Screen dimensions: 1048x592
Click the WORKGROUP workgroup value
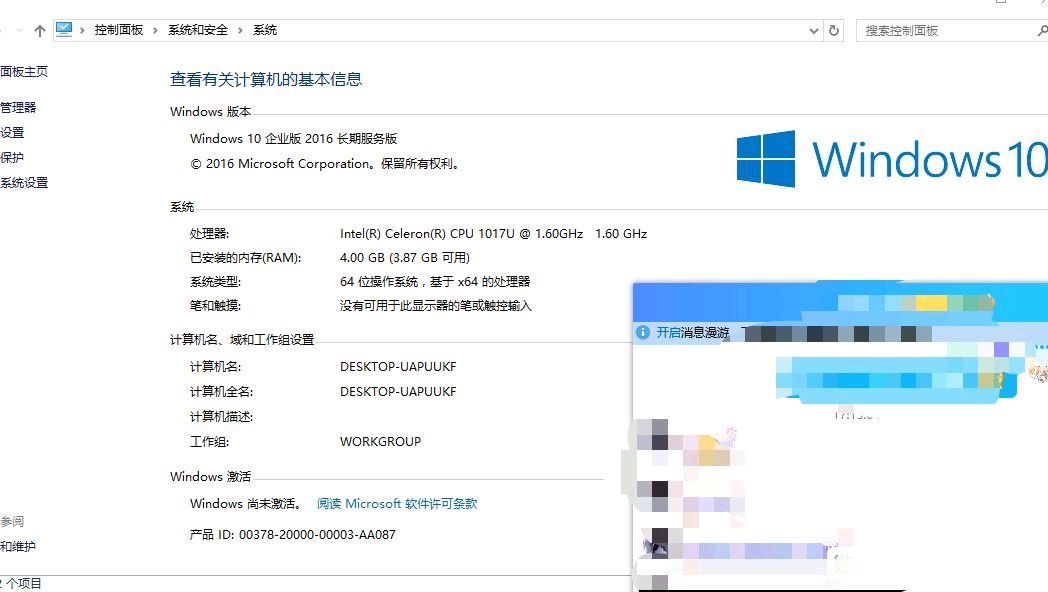tap(380, 442)
